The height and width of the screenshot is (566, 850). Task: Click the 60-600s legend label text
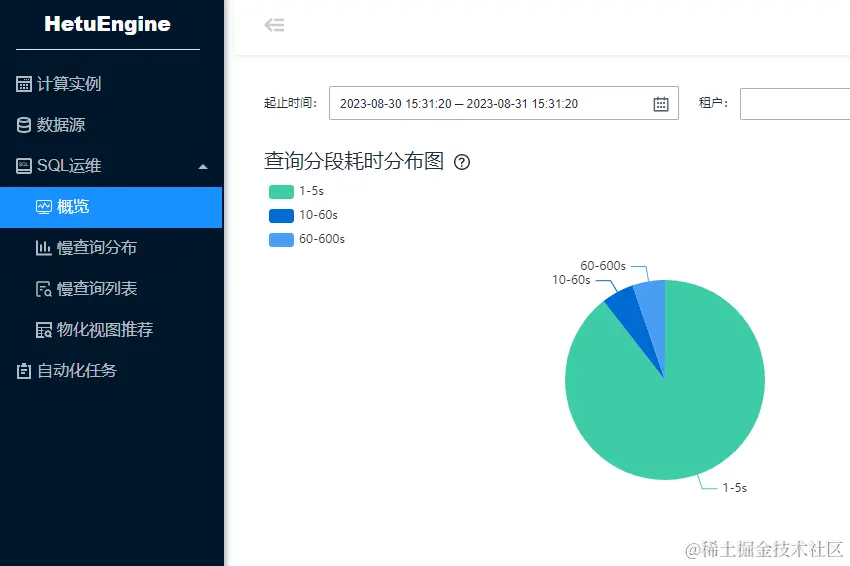pyautogui.click(x=322, y=239)
